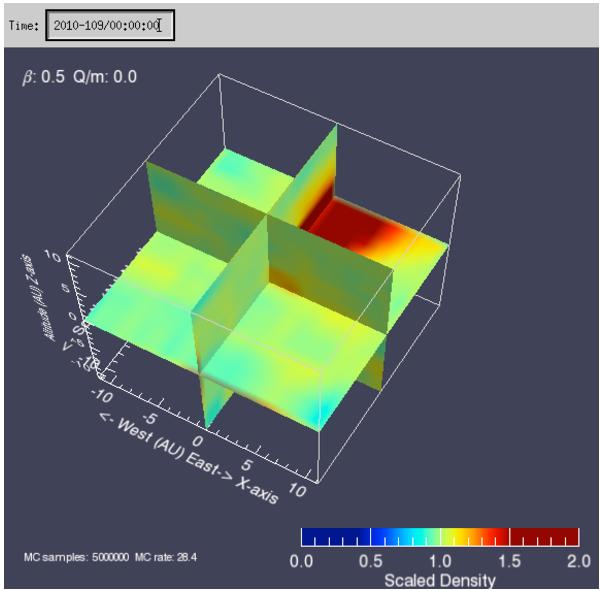
Task: Click the X-axis tick label 0
Action: [199, 440]
